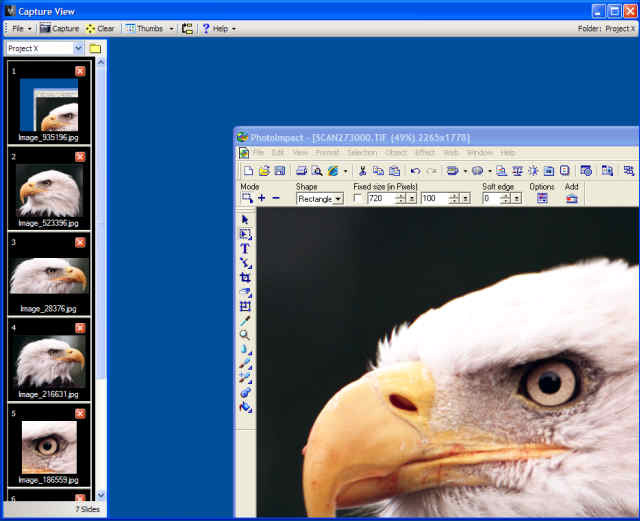
Task: Expand the Thumbs dropdown arrow
Action: click(171, 29)
